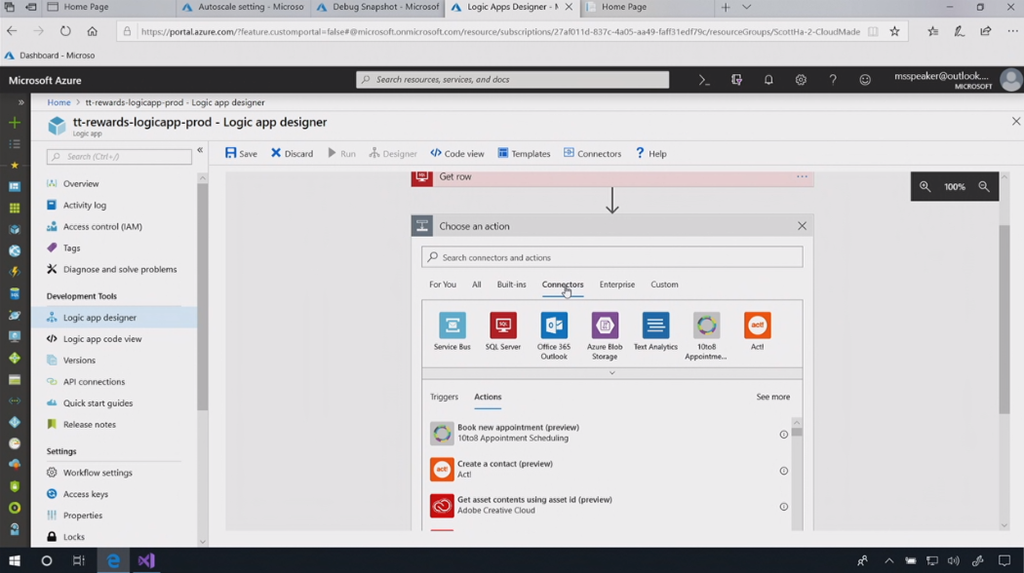The width and height of the screenshot is (1024, 573).
Task: Open Cloud Shell from the top bar
Action: pos(704,80)
